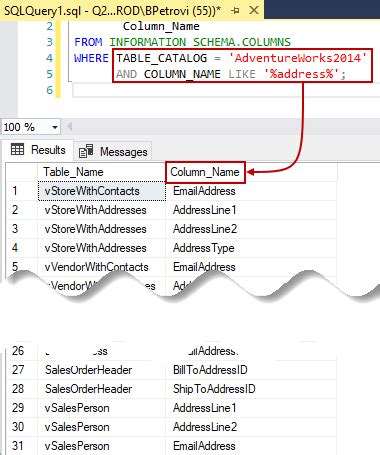Select EmailAddress cell in row 5
The image size is (380, 455).
coord(251,267)
